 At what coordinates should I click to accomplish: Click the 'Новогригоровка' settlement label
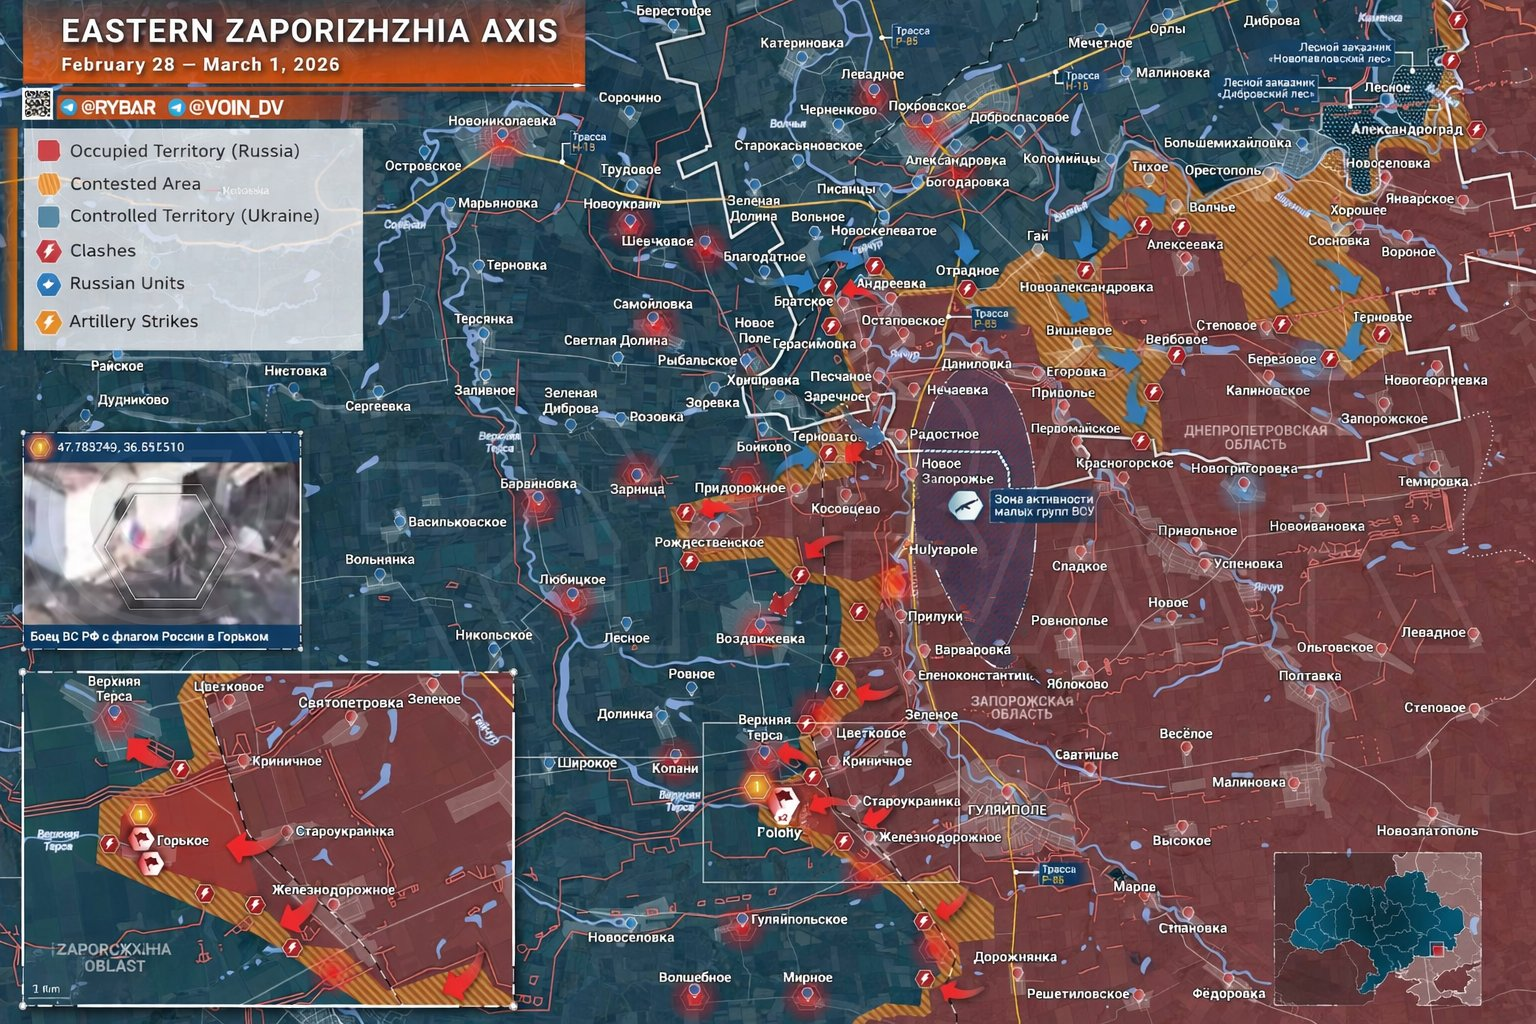pyautogui.click(x=1244, y=468)
